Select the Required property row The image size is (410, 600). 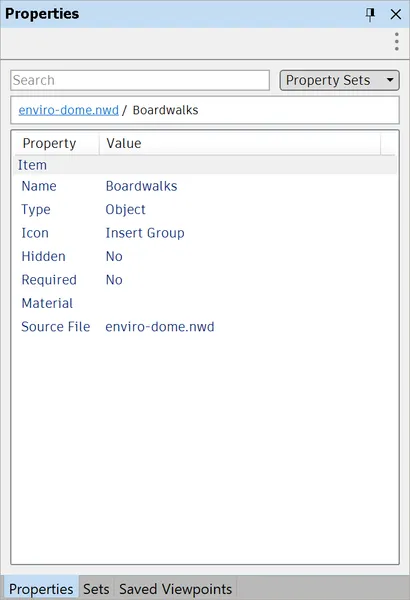[x=205, y=280]
